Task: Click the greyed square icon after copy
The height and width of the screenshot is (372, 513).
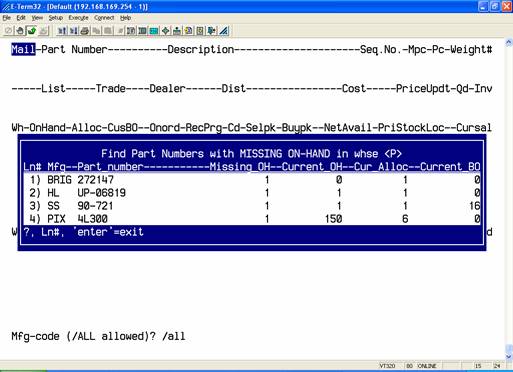Action: pyautogui.click(x=108, y=31)
